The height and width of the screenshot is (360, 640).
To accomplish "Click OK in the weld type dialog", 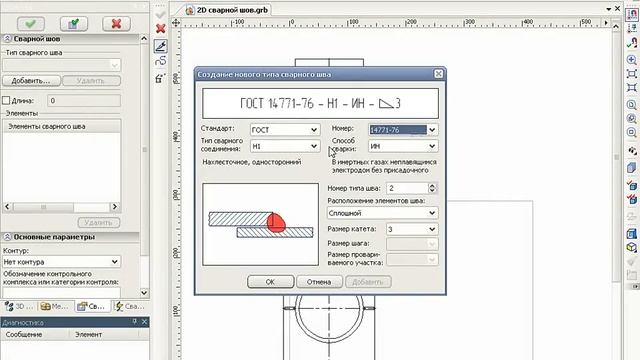I will [x=270, y=282].
